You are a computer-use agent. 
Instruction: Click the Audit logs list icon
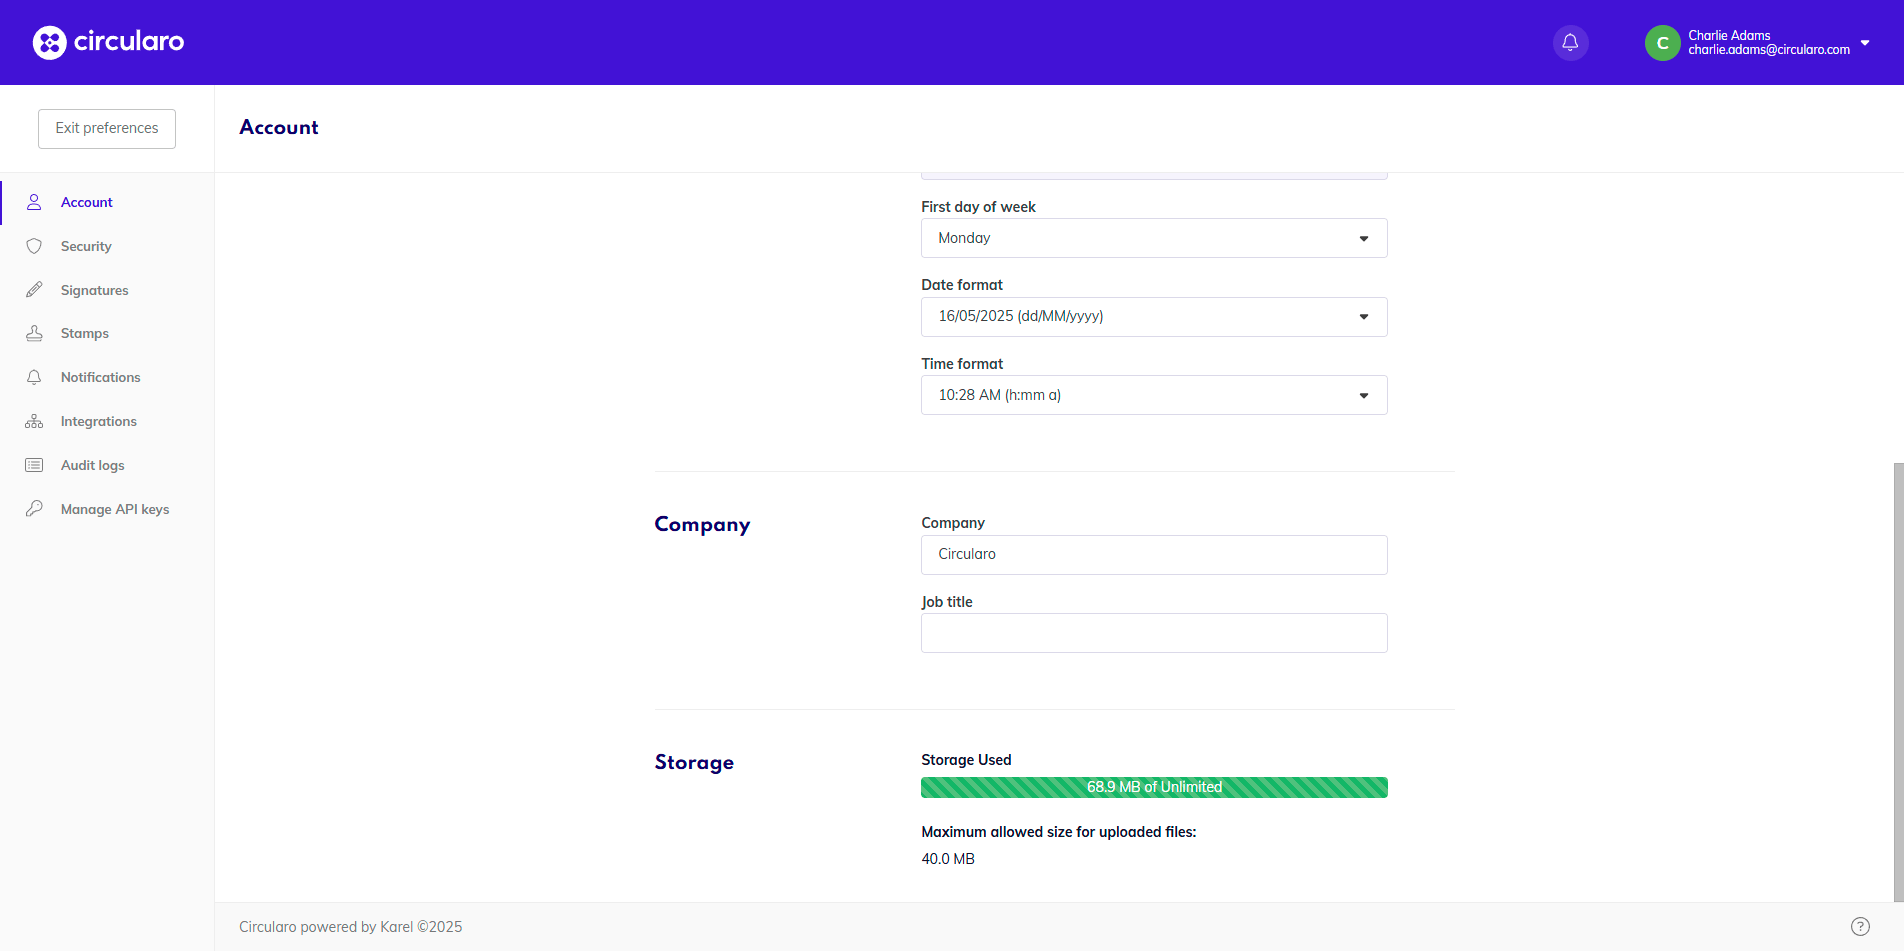(34, 465)
